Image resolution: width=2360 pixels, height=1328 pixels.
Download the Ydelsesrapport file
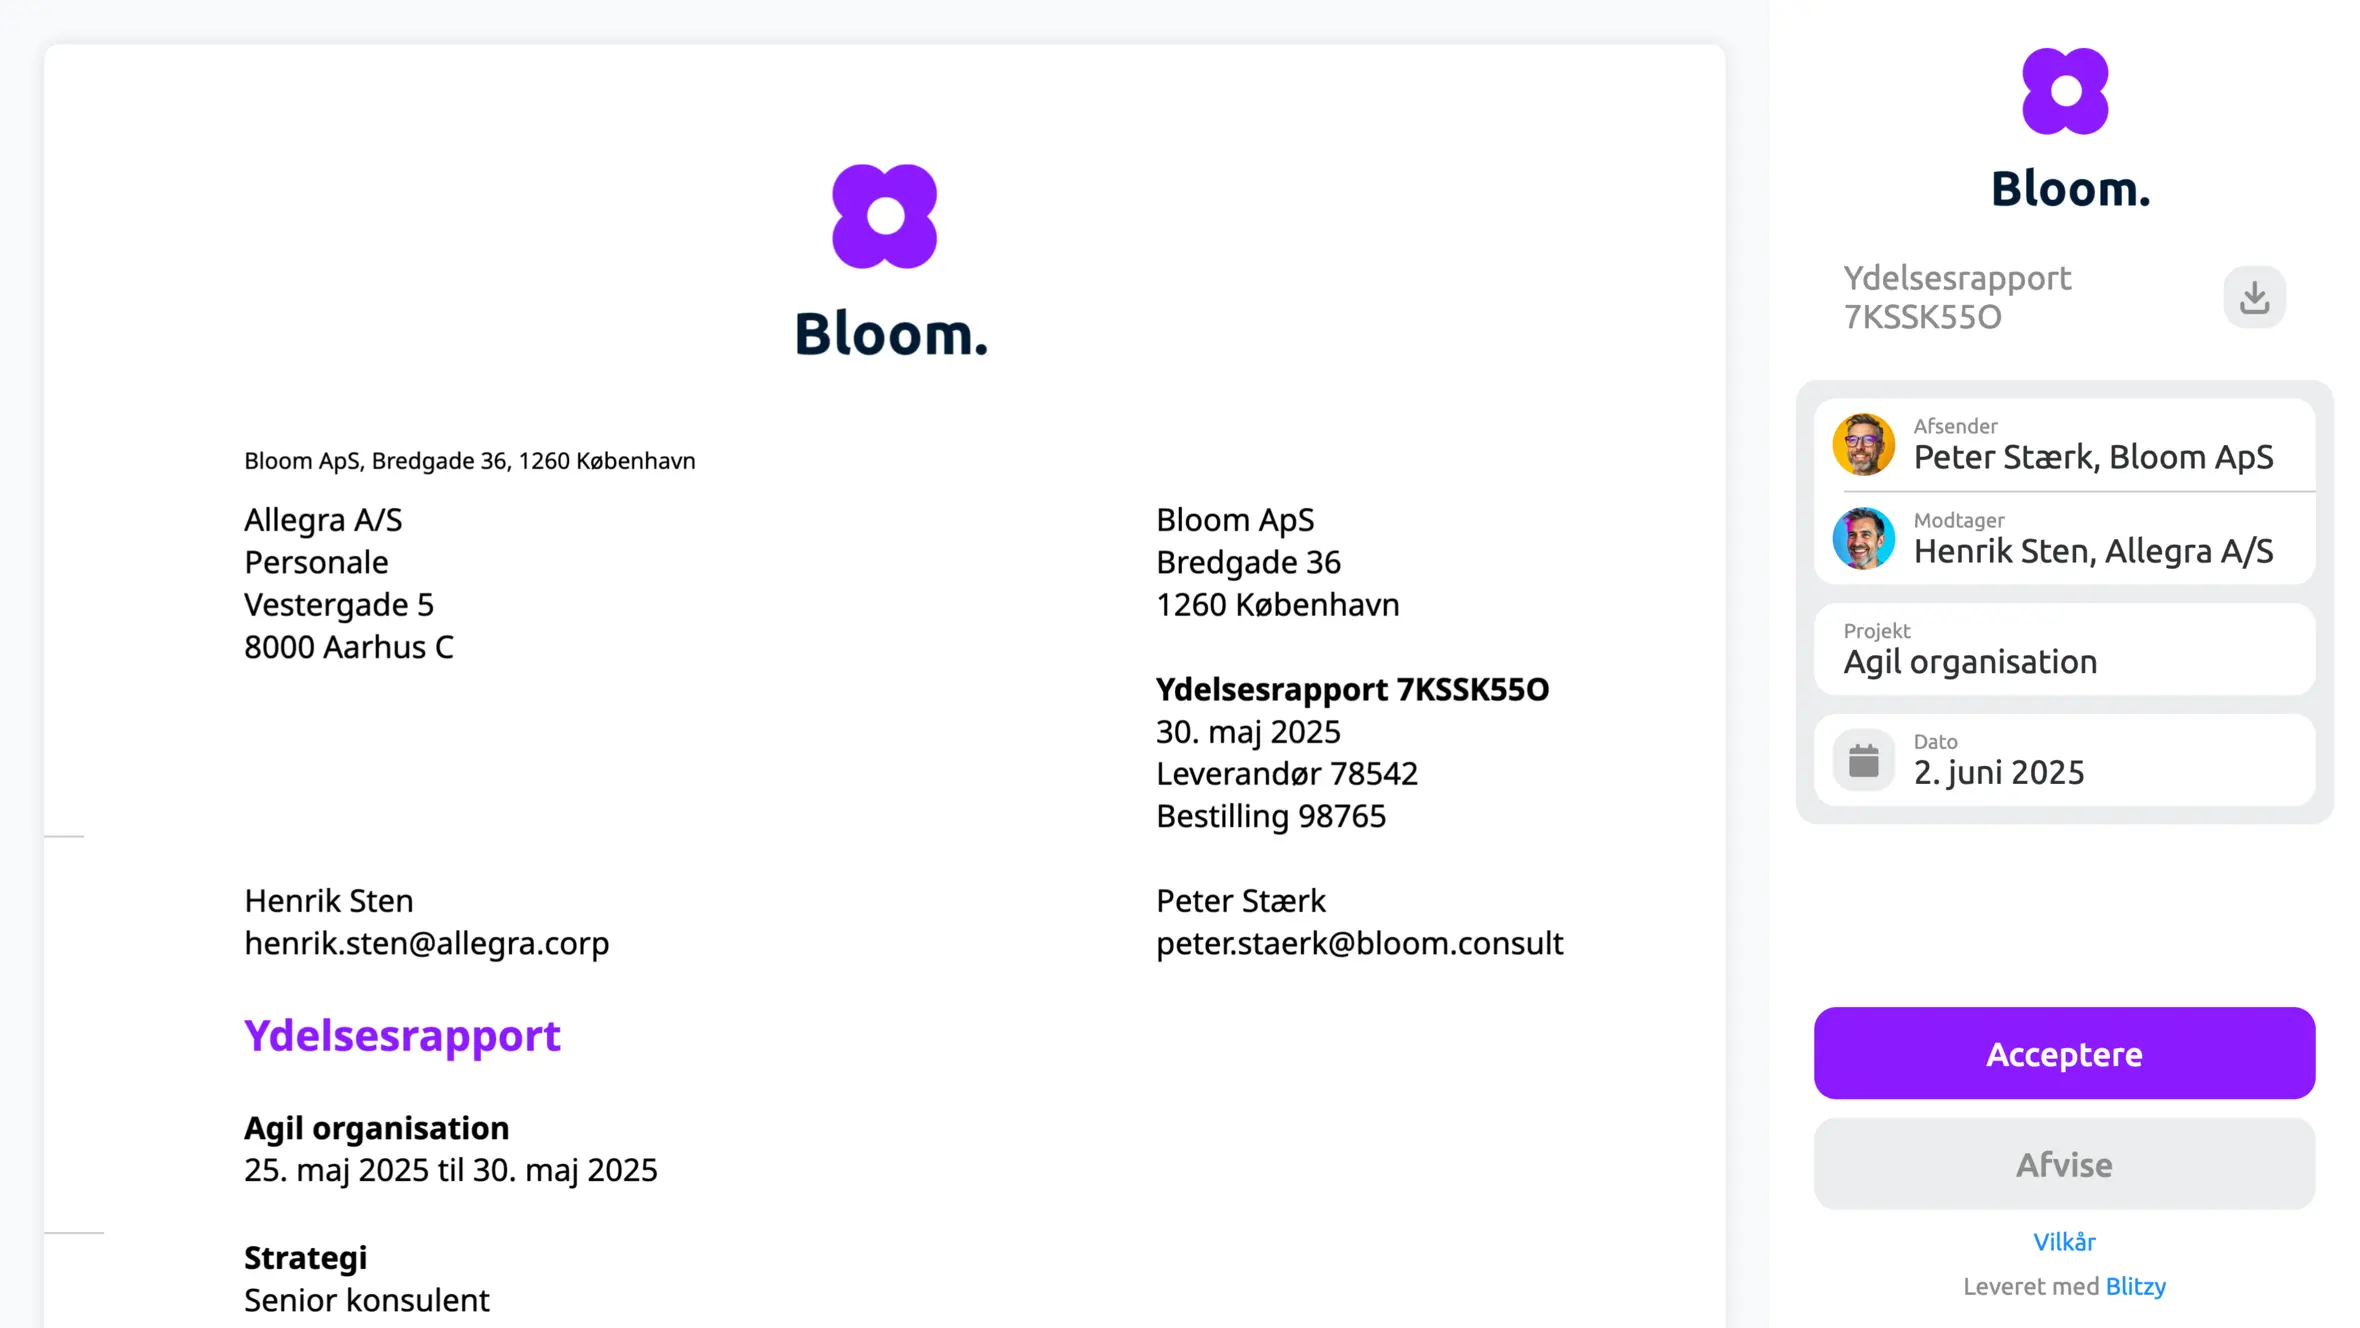[2254, 297]
